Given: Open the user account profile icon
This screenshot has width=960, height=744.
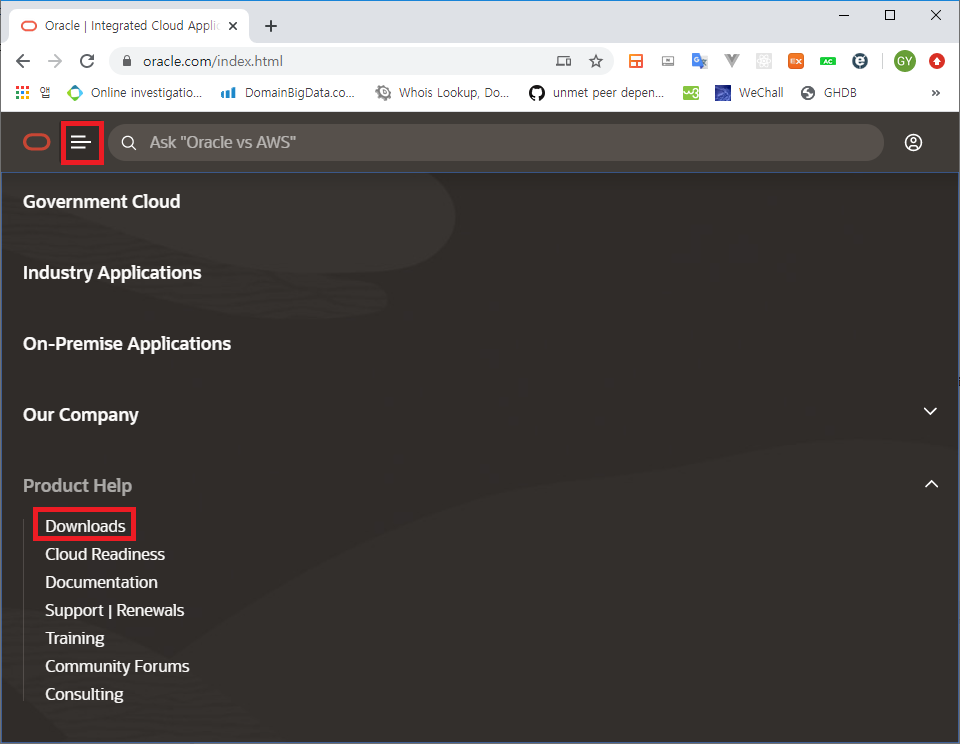Looking at the screenshot, I should click(x=913, y=143).
